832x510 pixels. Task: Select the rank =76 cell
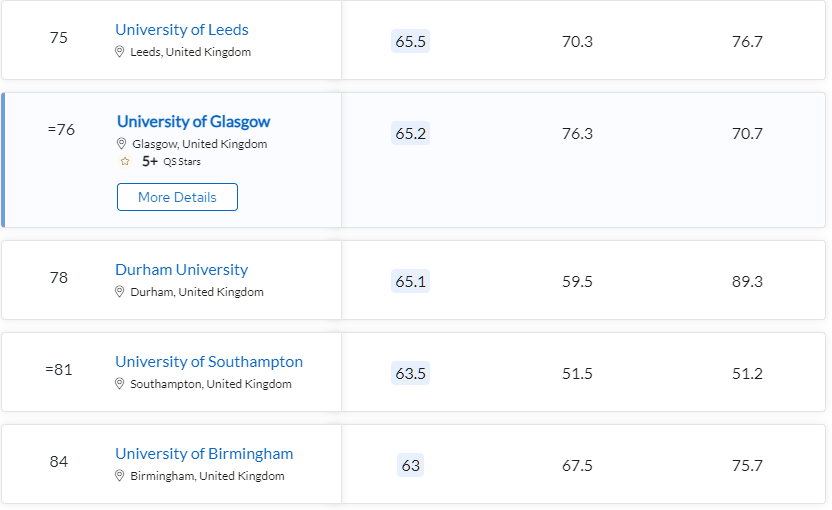pos(61,130)
